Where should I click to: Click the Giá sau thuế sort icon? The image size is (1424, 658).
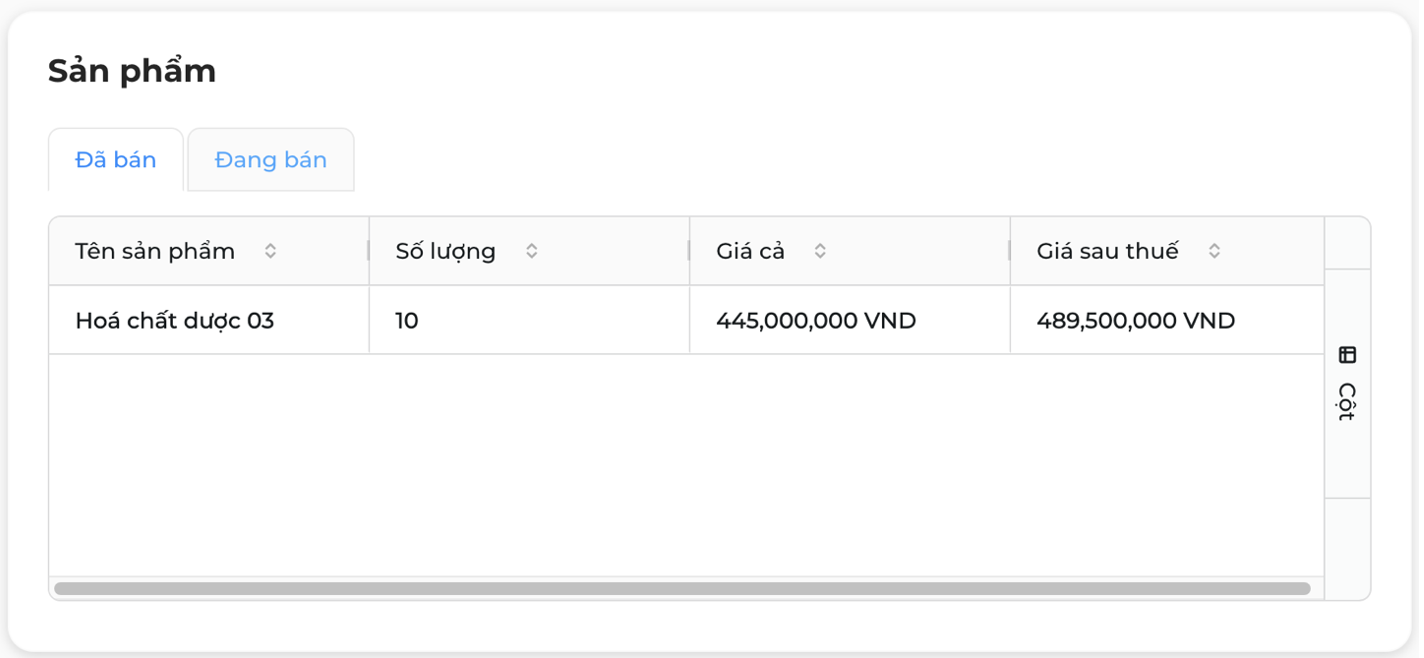(1214, 251)
